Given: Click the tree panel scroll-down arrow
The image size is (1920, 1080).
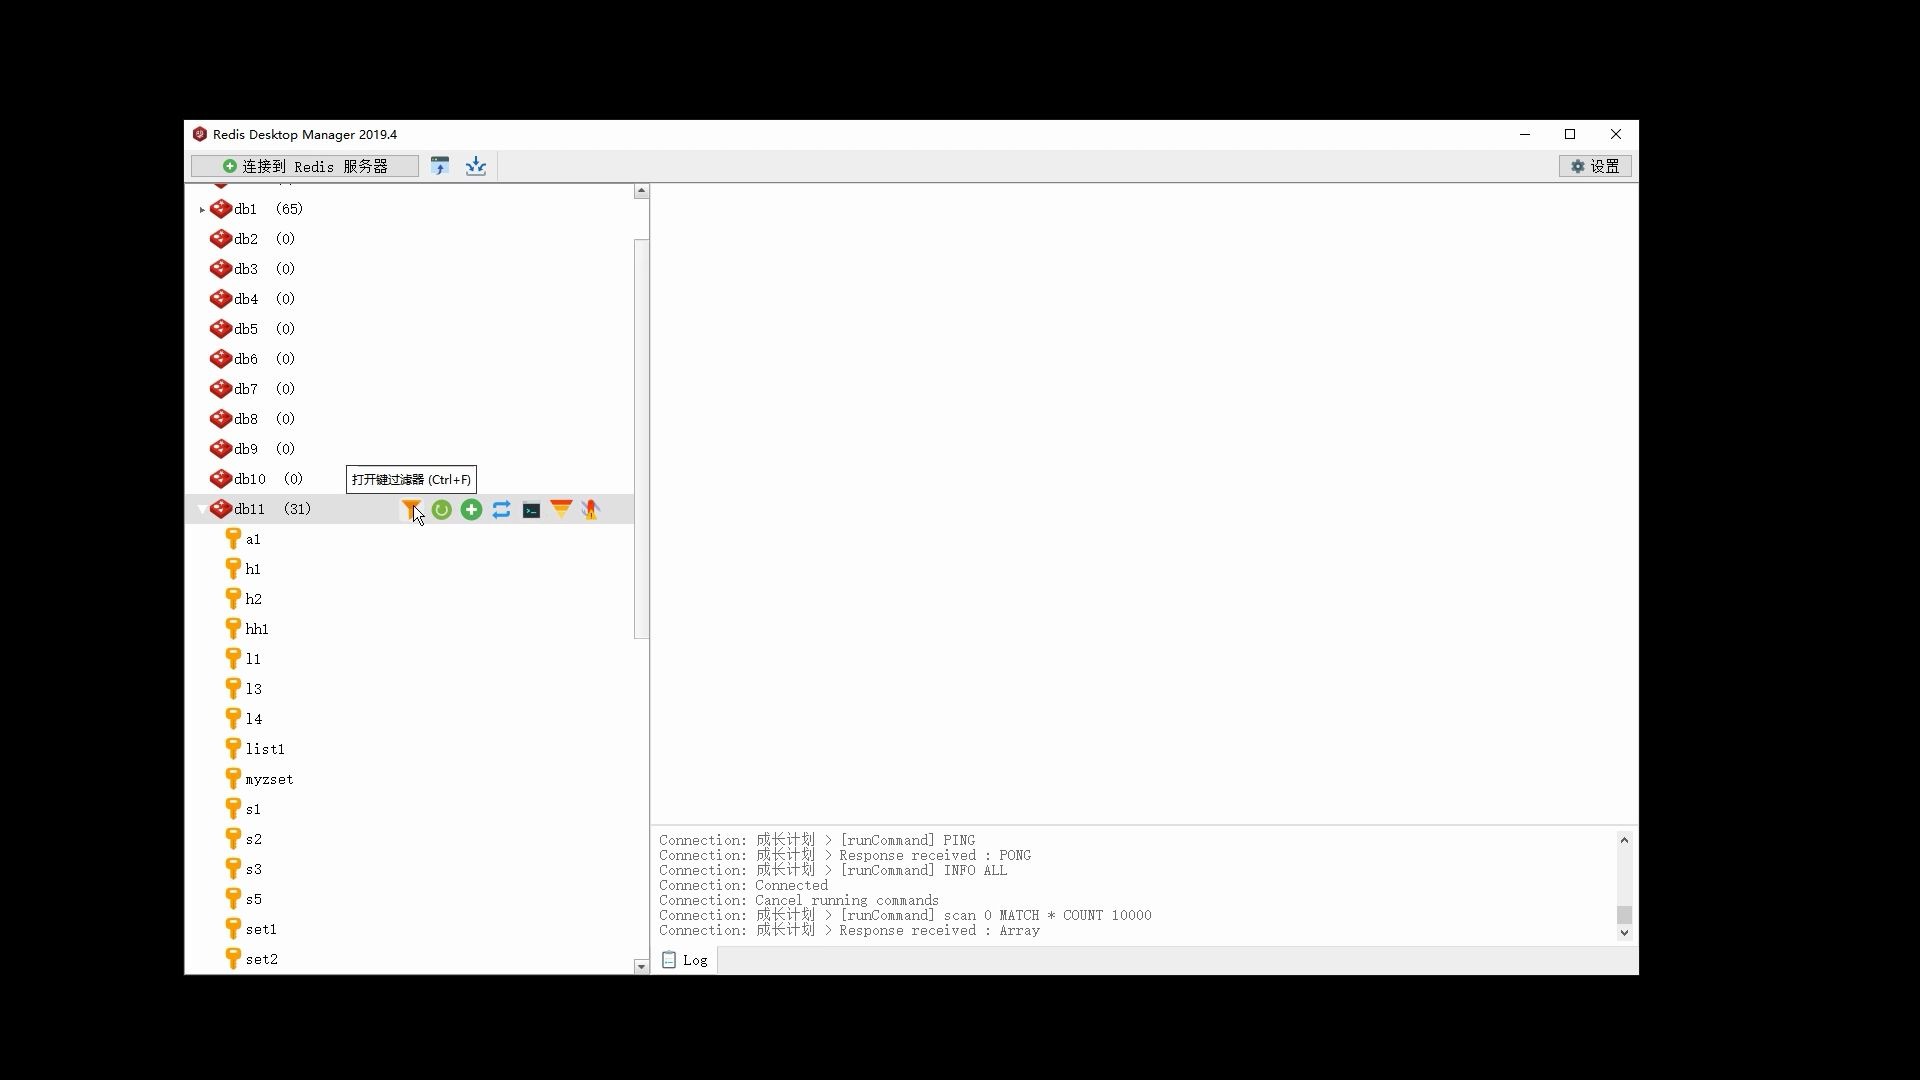Looking at the screenshot, I should pyautogui.click(x=641, y=966).
